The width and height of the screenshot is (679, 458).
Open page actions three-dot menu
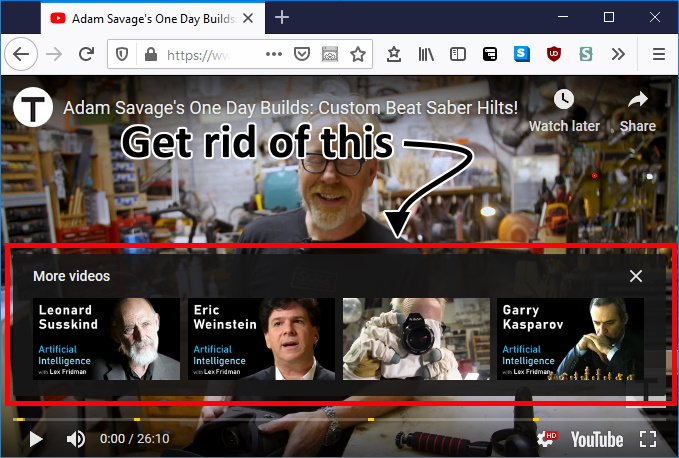coord(274,54)
